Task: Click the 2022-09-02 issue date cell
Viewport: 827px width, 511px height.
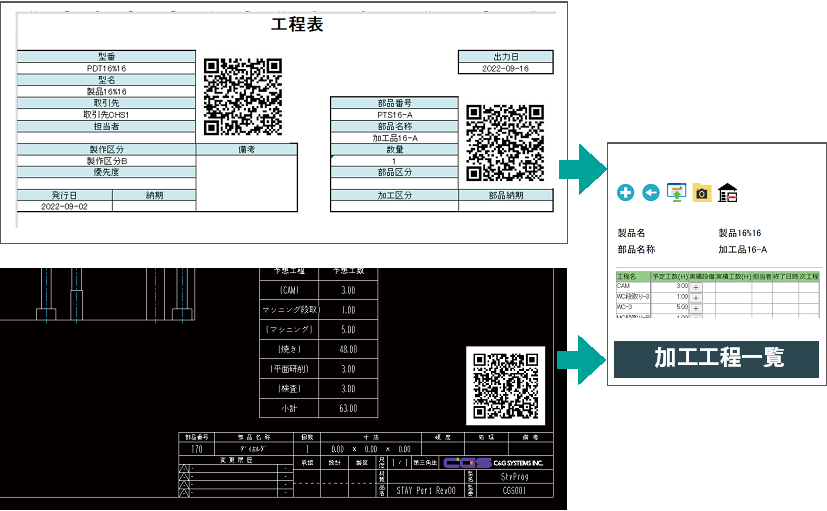Action: pyautogui.click(x=64, y=207)
